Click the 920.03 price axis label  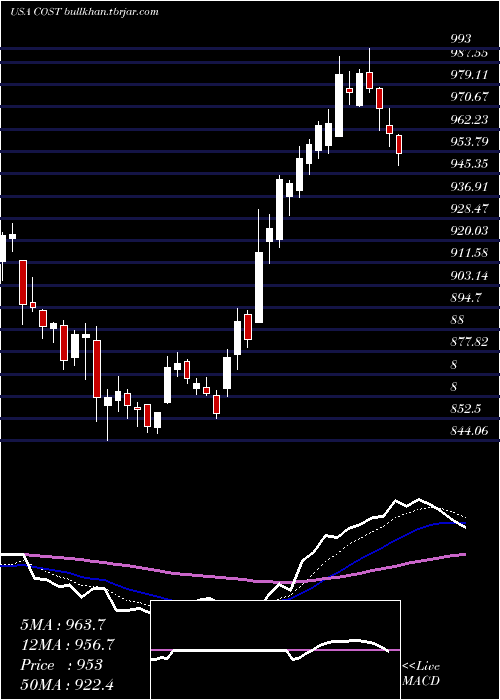(469, 231)
